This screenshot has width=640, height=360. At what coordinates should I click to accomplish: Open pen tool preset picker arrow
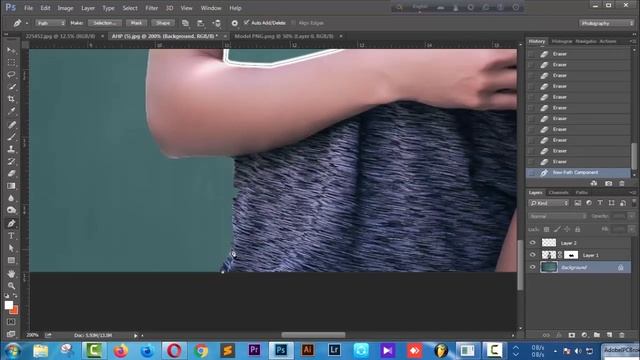pyautogui.click(x=27, y=23)
